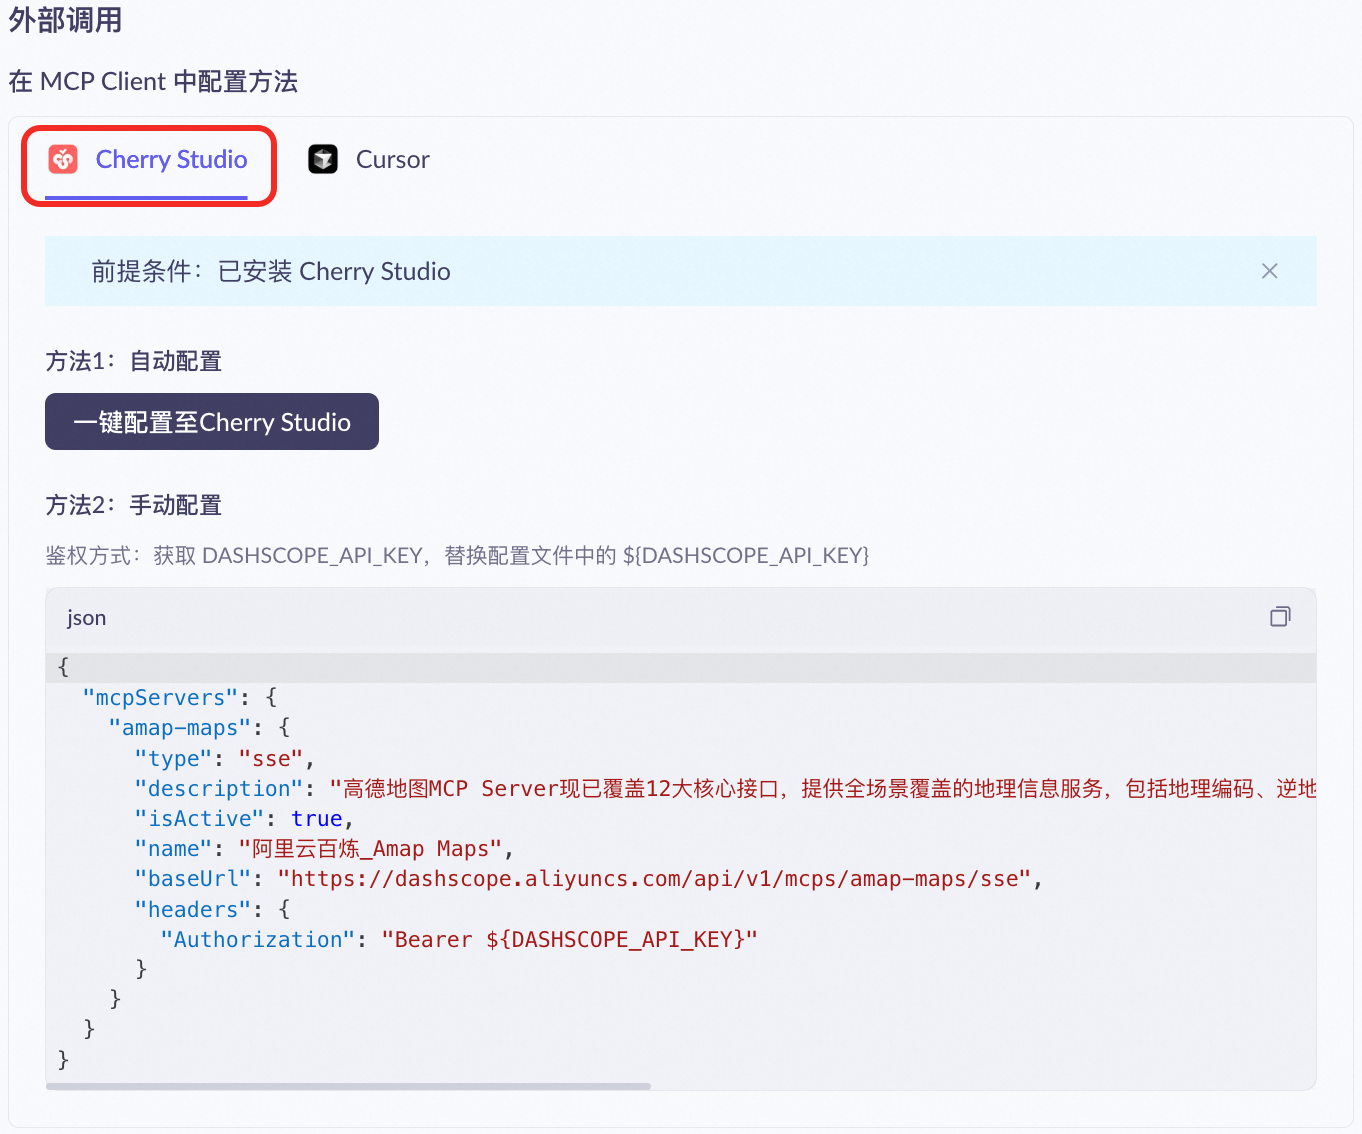
Task: Click the "sse" type value
Action: pyautogui.click(x=271, y=759)
